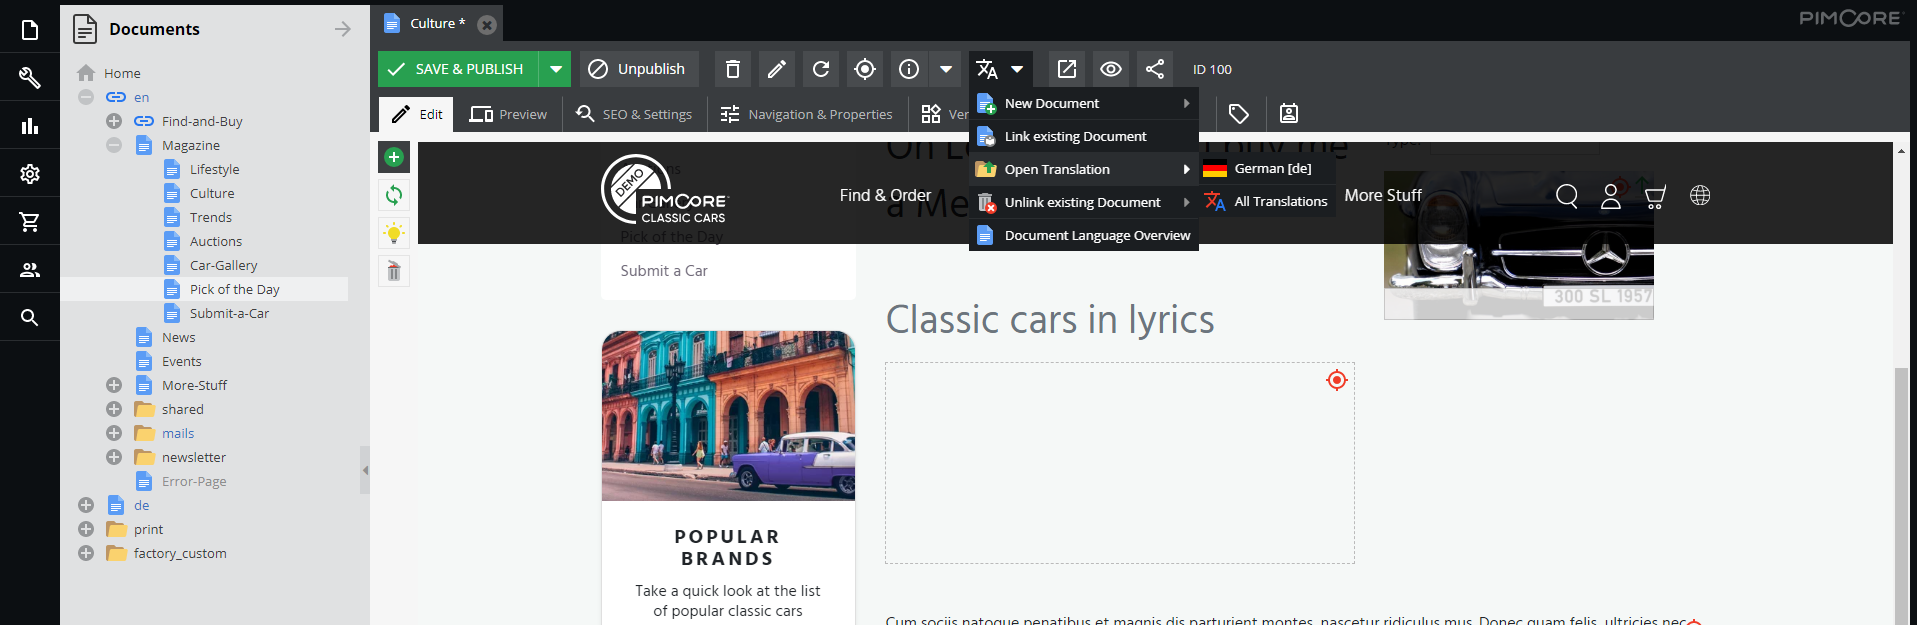Click the info circle icon in toolbar

click(x=909, y=69)
